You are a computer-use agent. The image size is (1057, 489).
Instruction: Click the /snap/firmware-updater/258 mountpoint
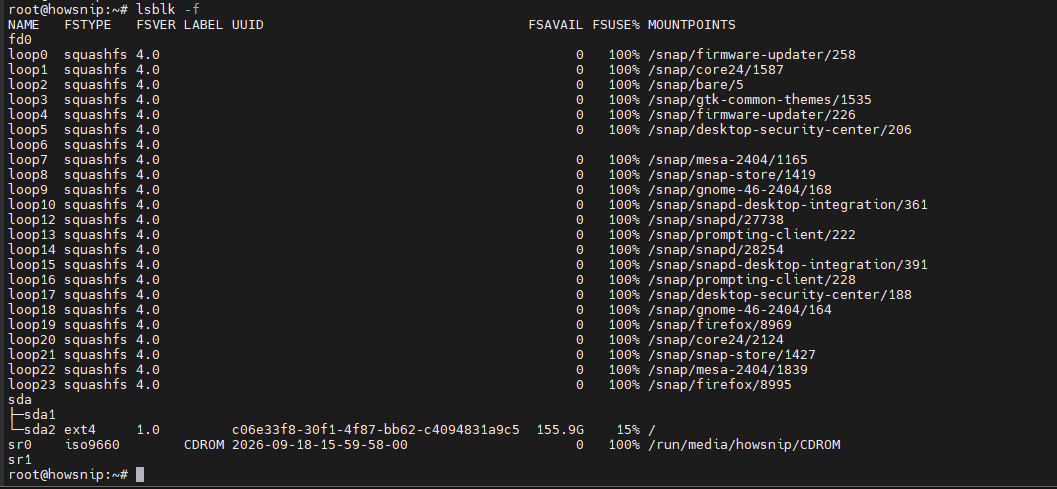tap(752, 55)
